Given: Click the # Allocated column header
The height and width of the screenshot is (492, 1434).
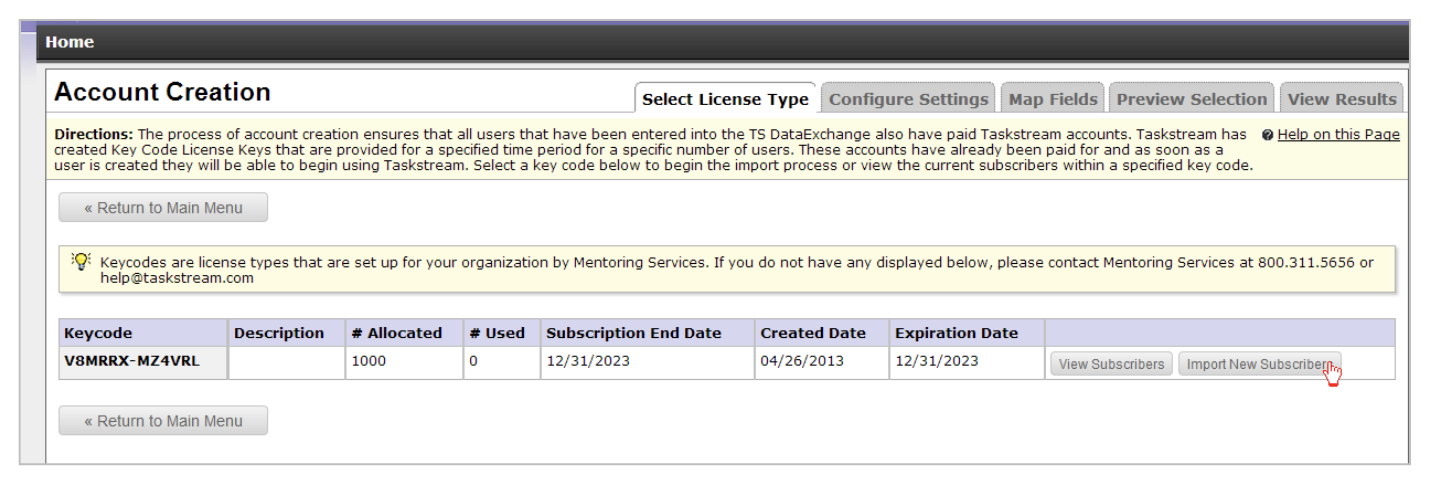Looking at the screenshot, I should point(403,333).
